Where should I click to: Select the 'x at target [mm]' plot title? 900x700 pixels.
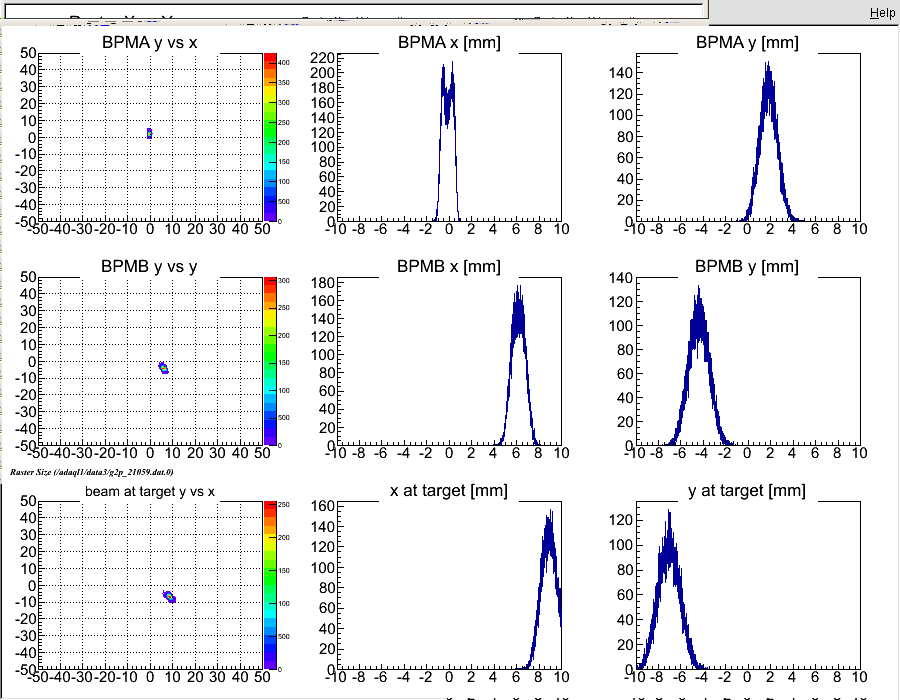[449, 491]
